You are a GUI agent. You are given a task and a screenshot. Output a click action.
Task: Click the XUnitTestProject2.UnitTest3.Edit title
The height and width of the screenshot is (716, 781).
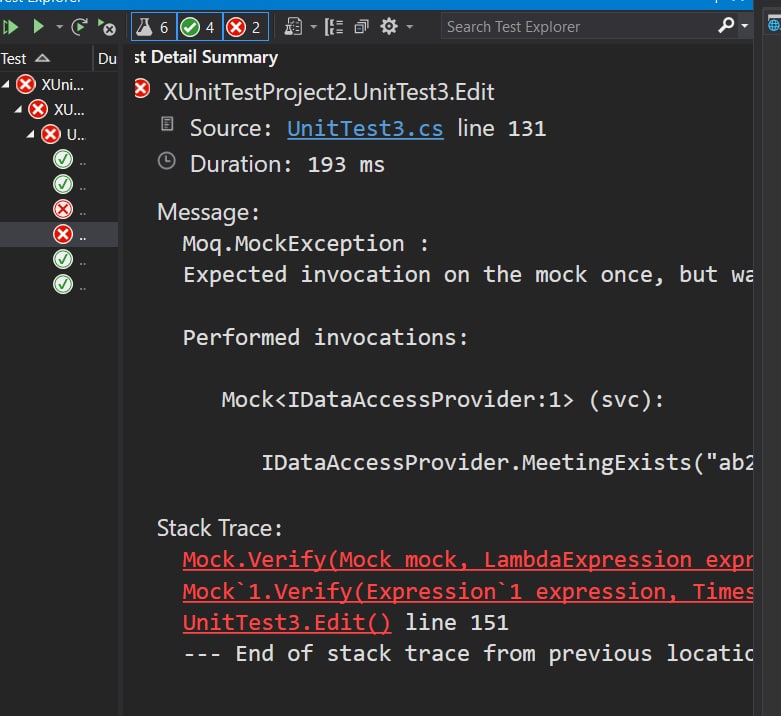329,92
